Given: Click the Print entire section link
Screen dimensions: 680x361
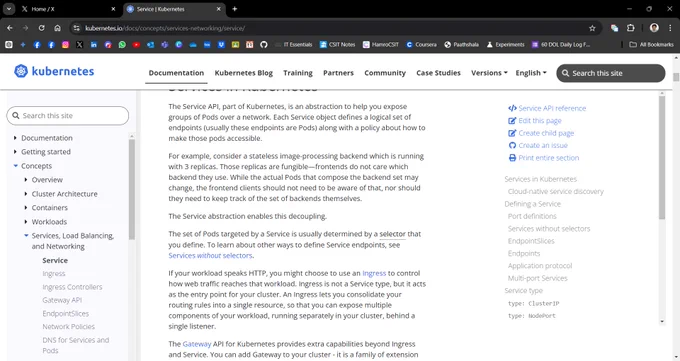Looking at the screenshot, I should click(x=543, y=158).
